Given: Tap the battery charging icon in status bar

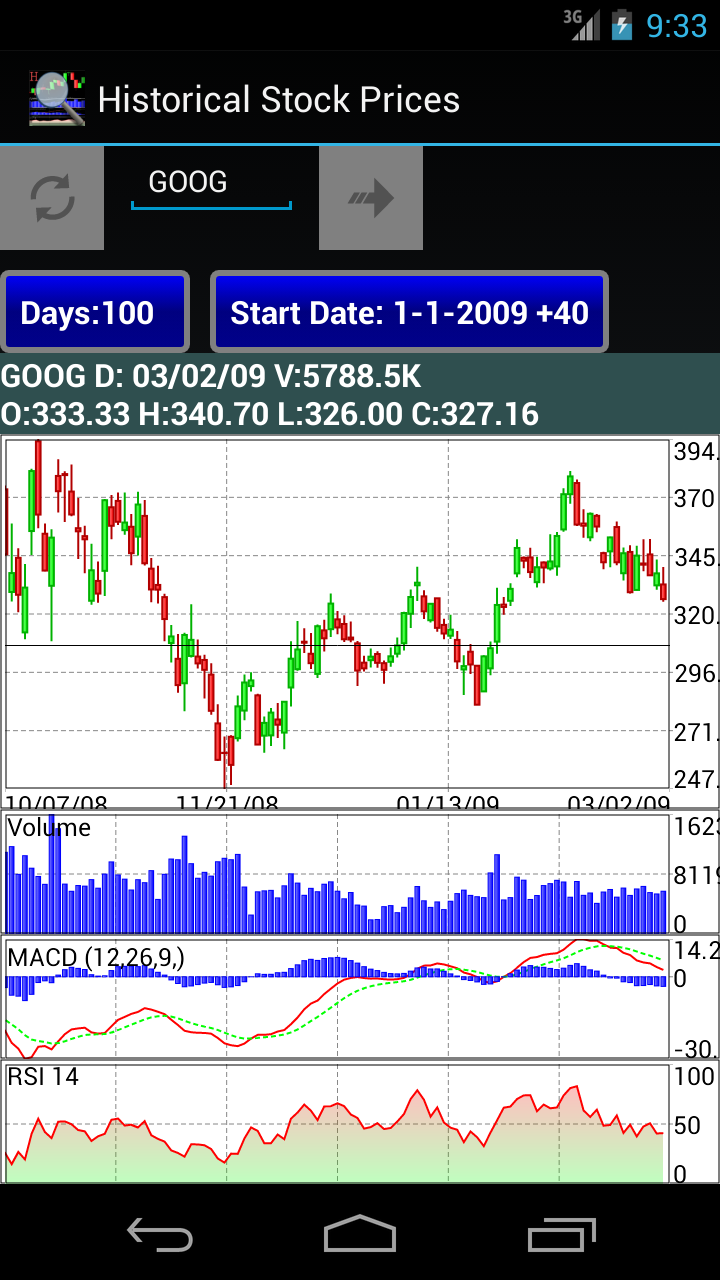Looking at the screenshot, I should coord(622,24).
